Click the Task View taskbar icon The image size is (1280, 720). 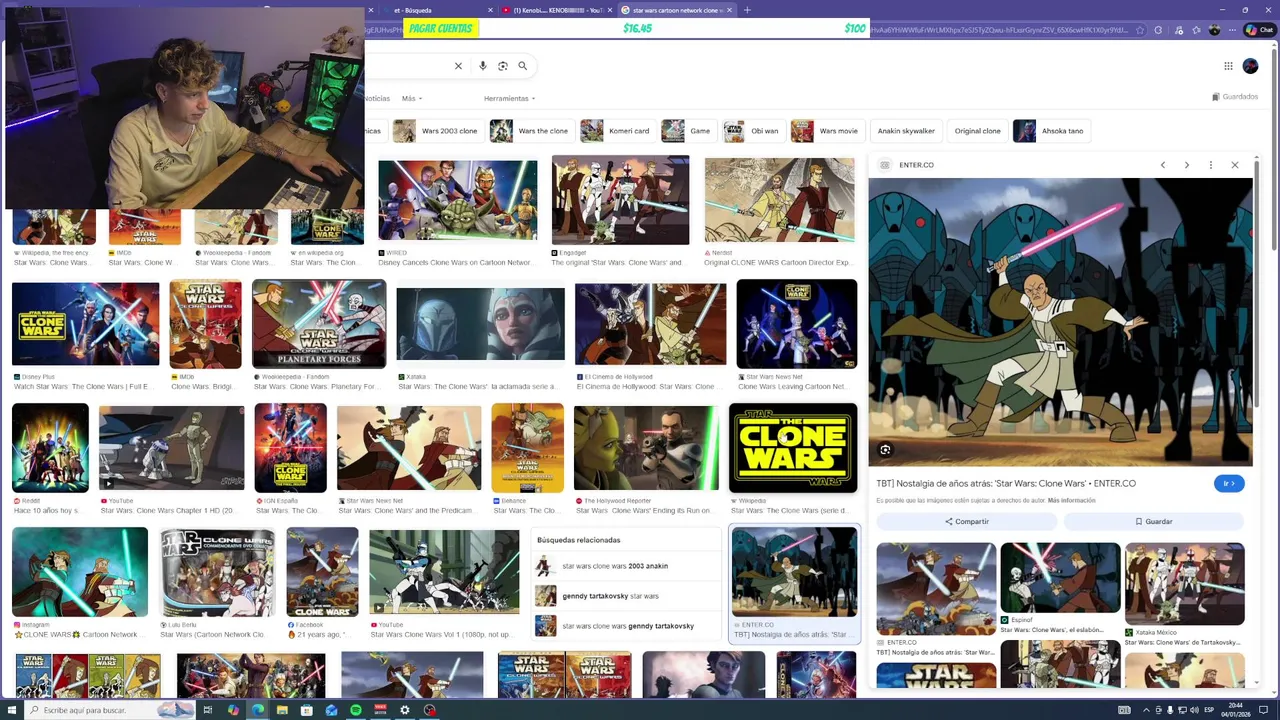click(x=208, y=710)
